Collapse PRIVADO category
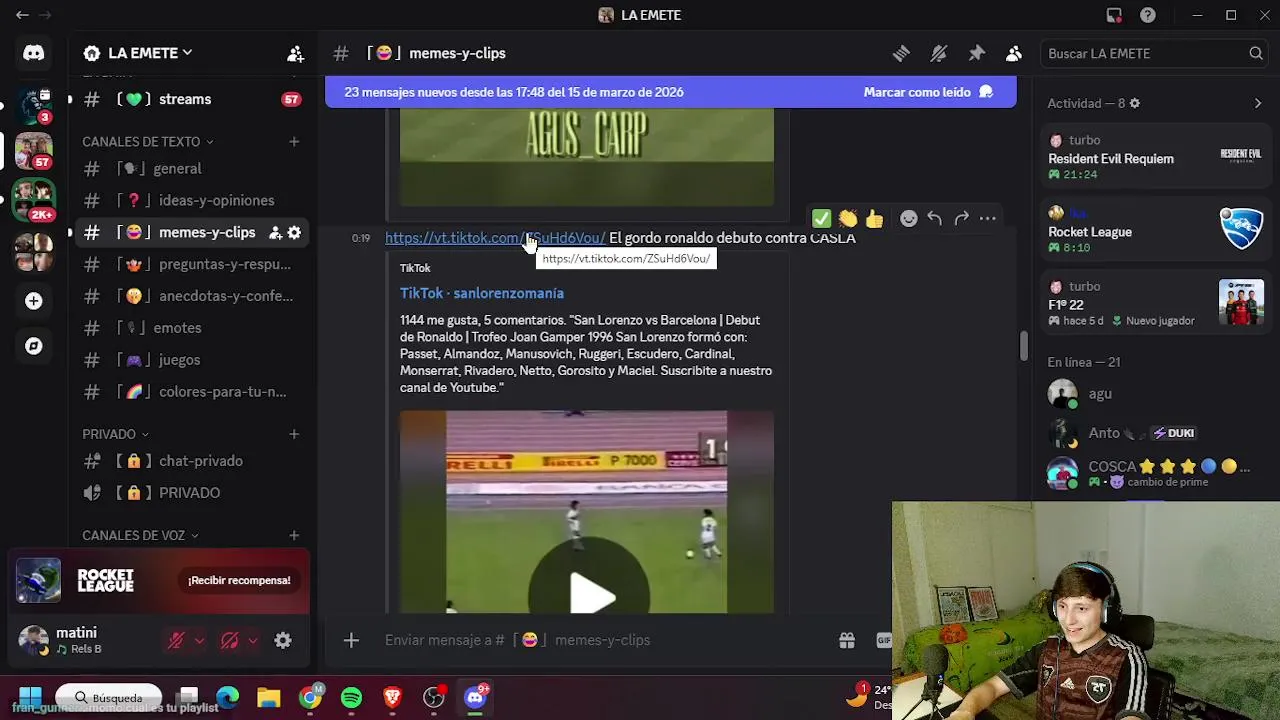Image resolution: width=1280 pixels, height=720 pixels. click(116, 434)
